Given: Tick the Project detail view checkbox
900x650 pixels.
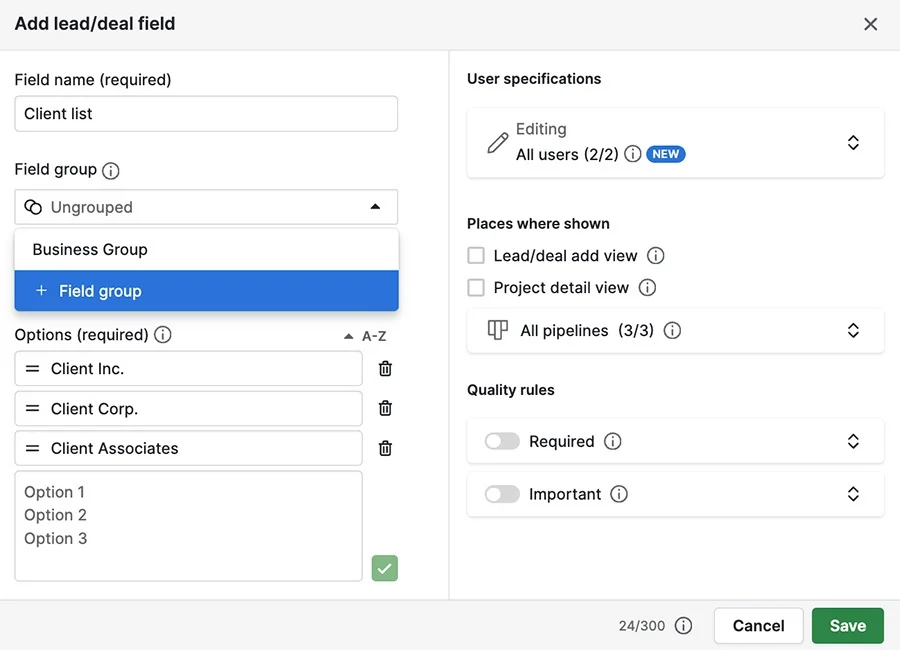Looking at the screenshot, I should click(x=476, y=288).
